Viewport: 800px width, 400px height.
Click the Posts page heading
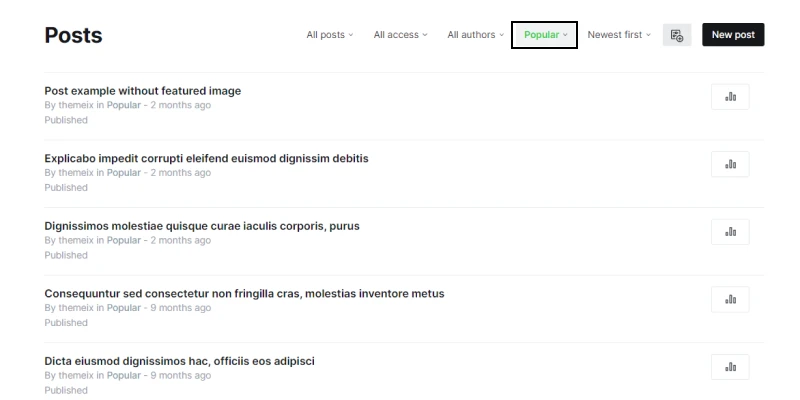74,36
